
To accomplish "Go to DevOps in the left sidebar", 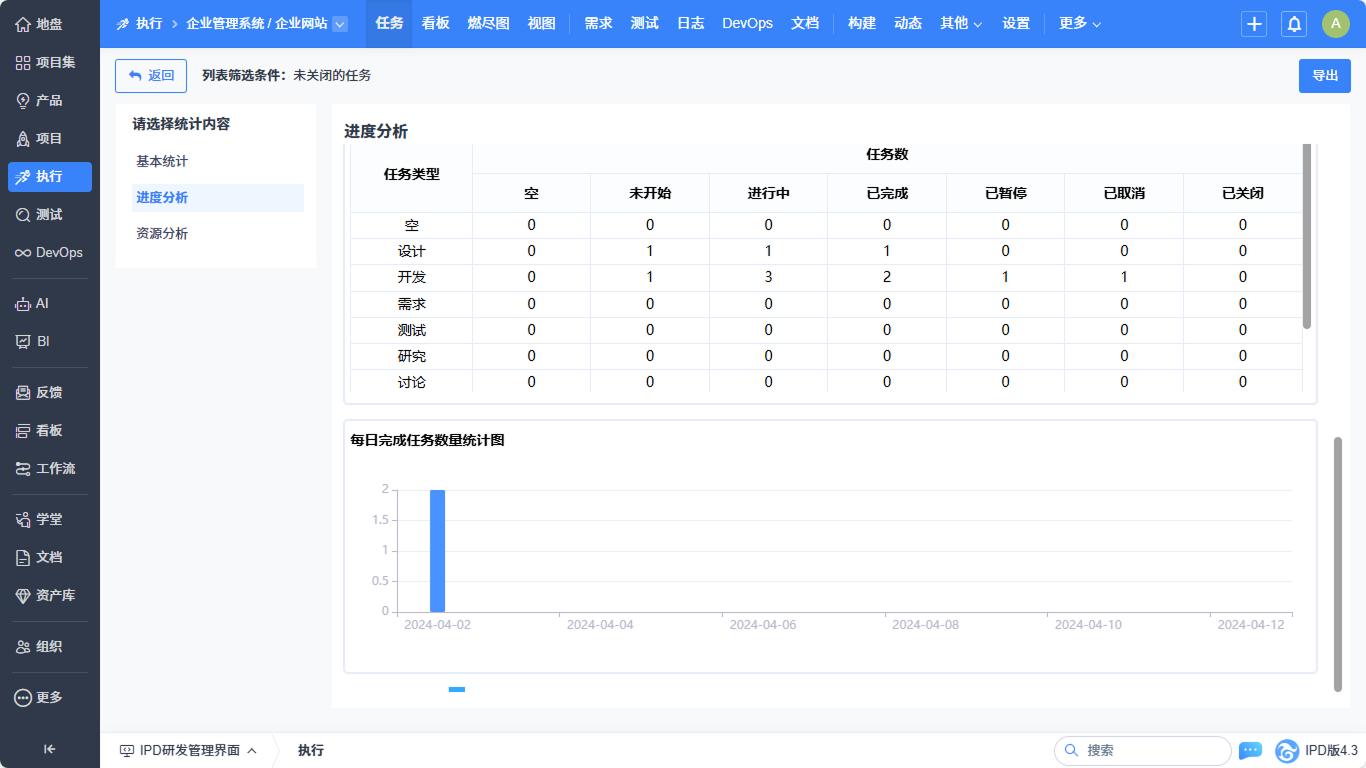I will point(50,253).
